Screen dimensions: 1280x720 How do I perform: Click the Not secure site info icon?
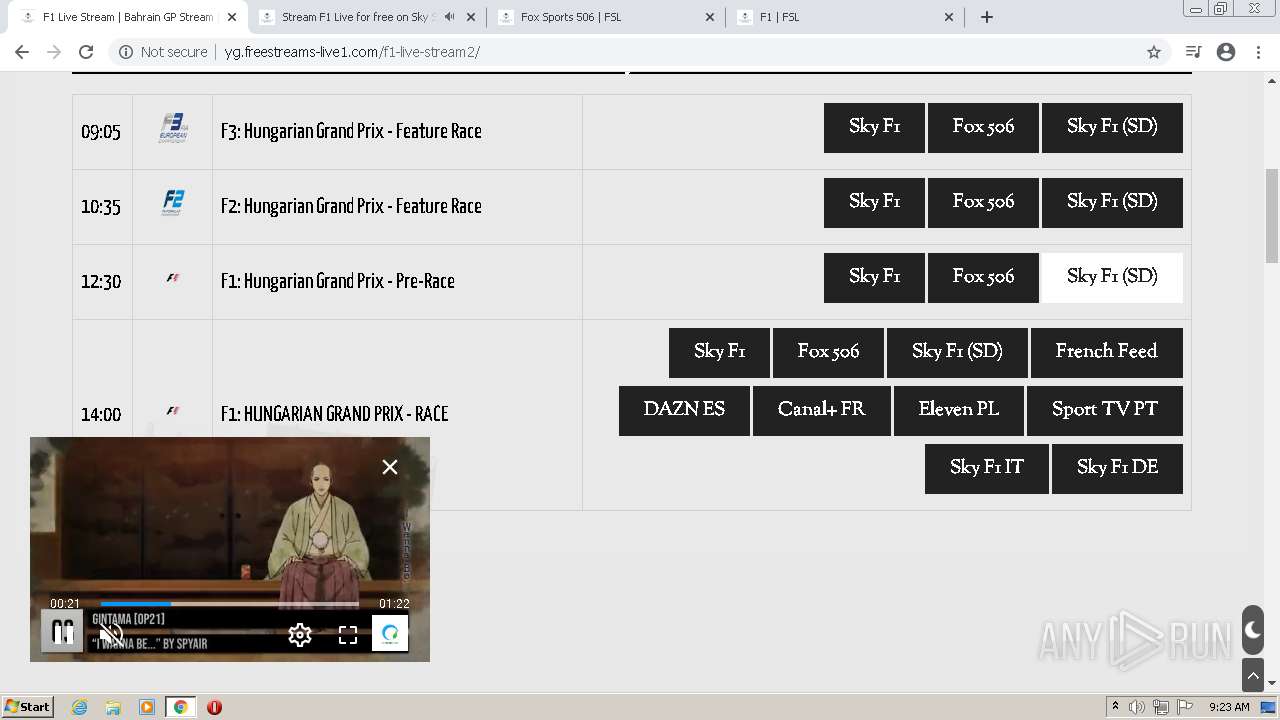[x=126, y=52]
